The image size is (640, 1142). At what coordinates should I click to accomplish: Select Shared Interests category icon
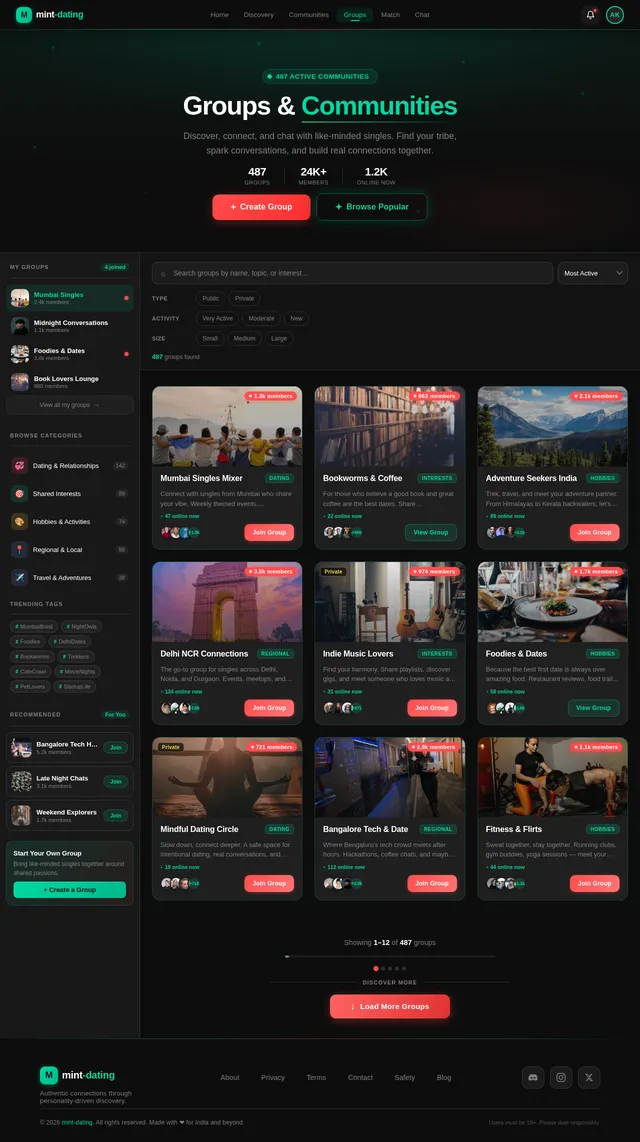(x=20, y=494)
